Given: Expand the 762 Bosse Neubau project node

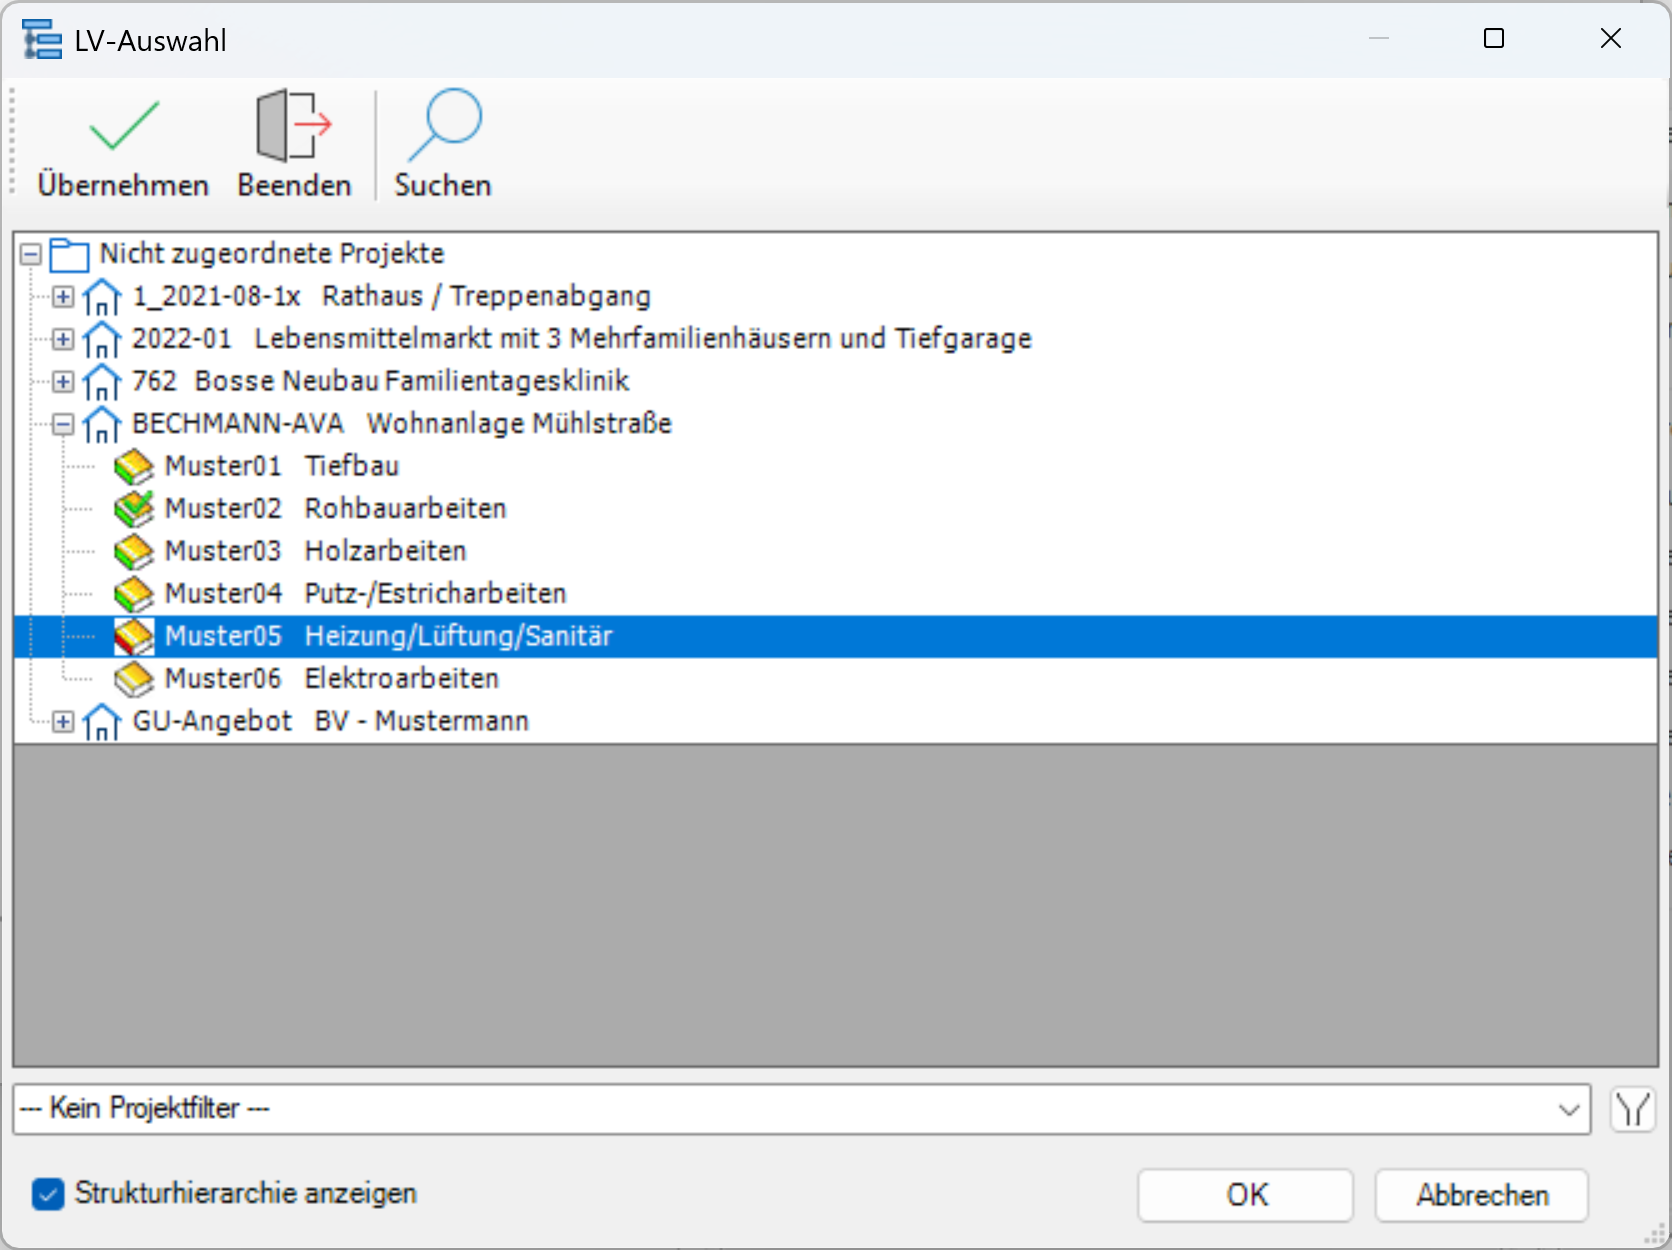Looking at the screenshot, I should click(x=63, y=382).
